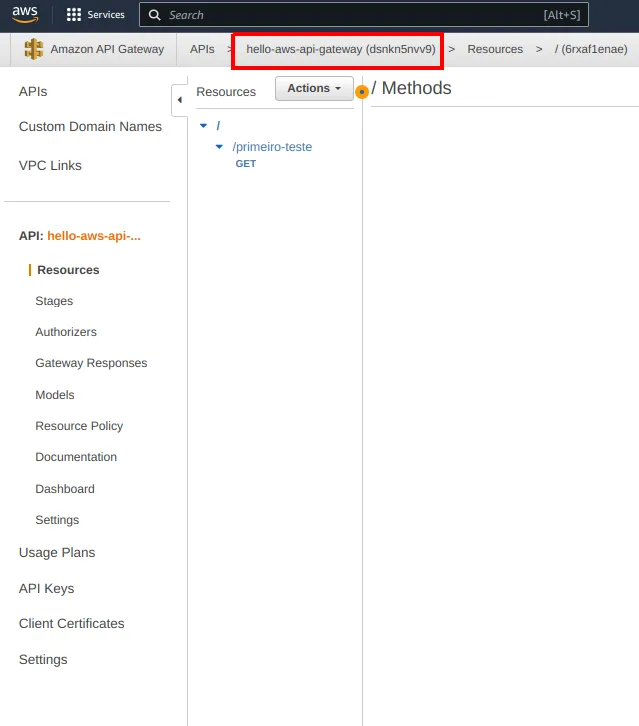
Task: Click the Services label in top bar
Action: point(106,15)
